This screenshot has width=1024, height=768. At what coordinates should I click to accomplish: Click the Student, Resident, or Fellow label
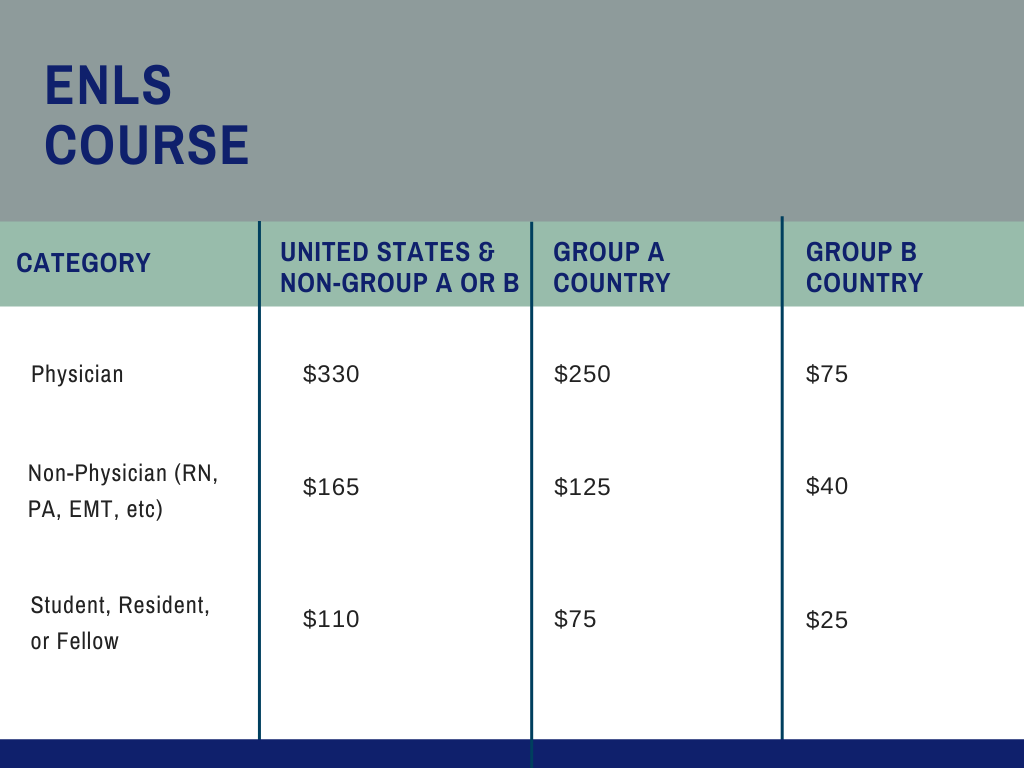[x=120, y=623]
